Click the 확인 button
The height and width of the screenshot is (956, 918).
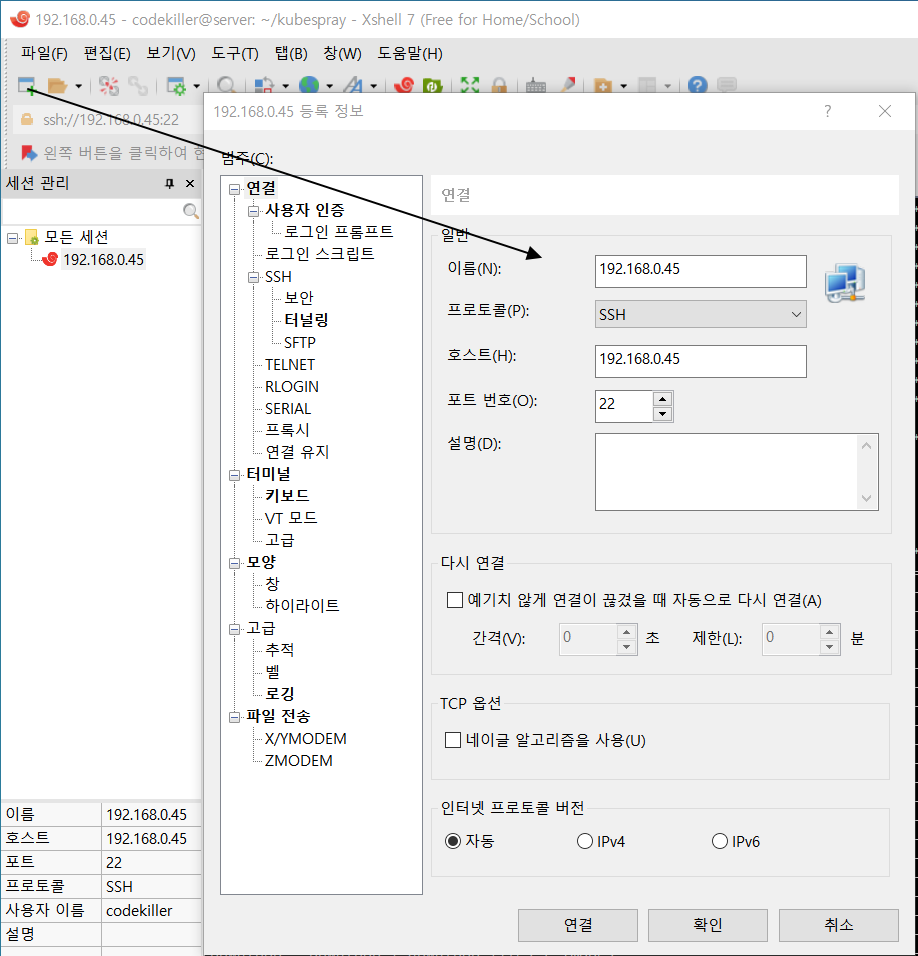[x=707, y=925]
